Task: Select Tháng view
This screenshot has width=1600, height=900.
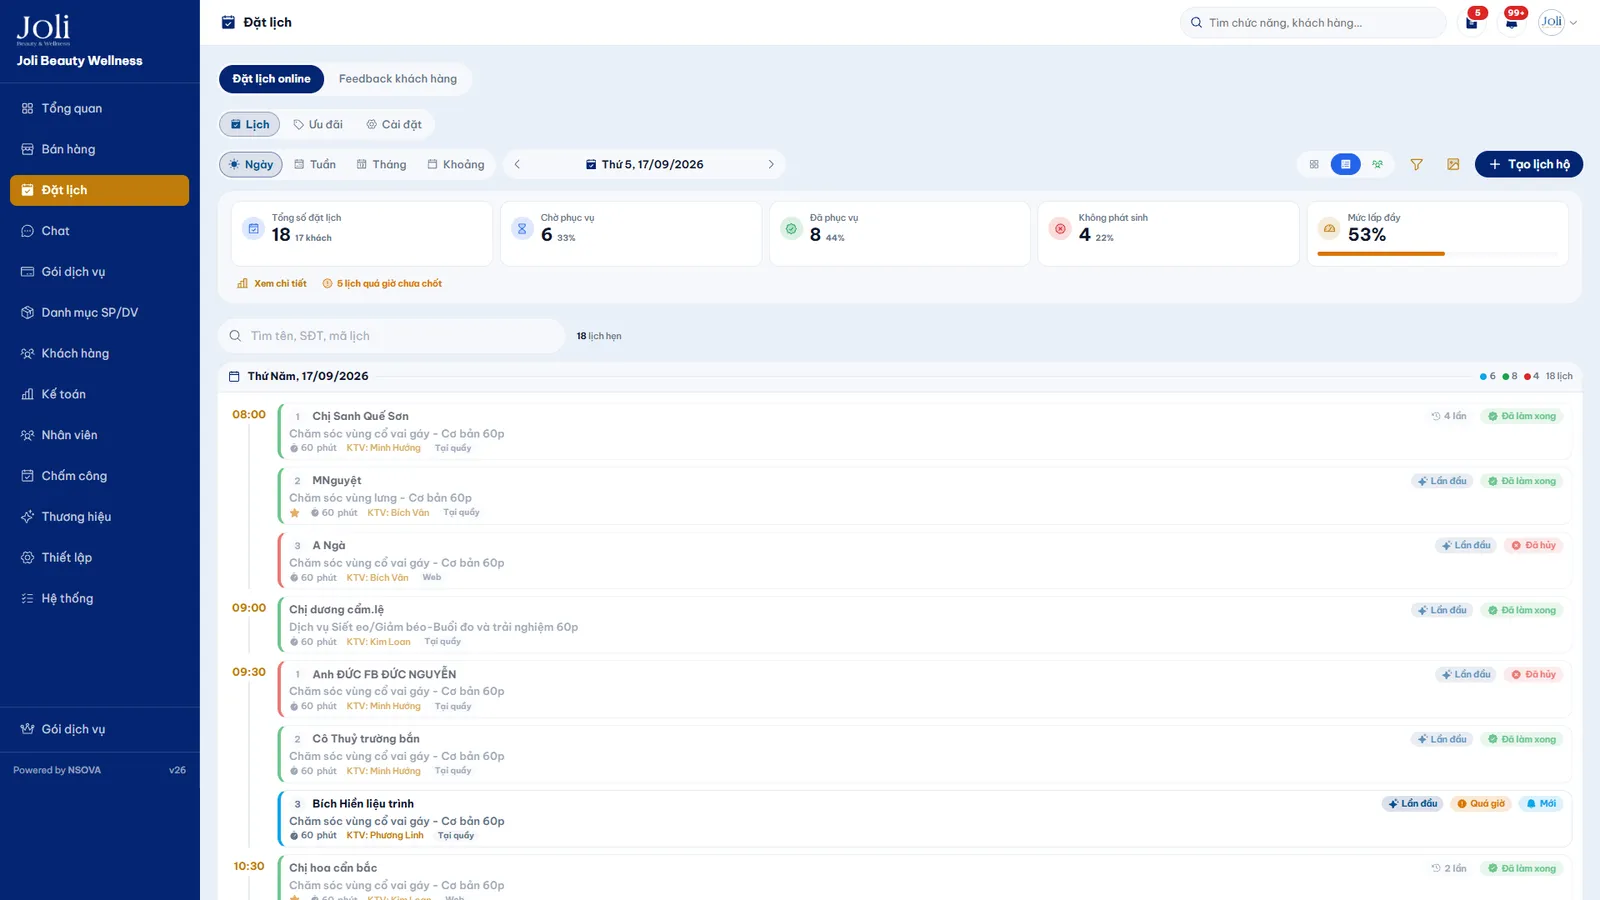Action: tap(382, 164)
